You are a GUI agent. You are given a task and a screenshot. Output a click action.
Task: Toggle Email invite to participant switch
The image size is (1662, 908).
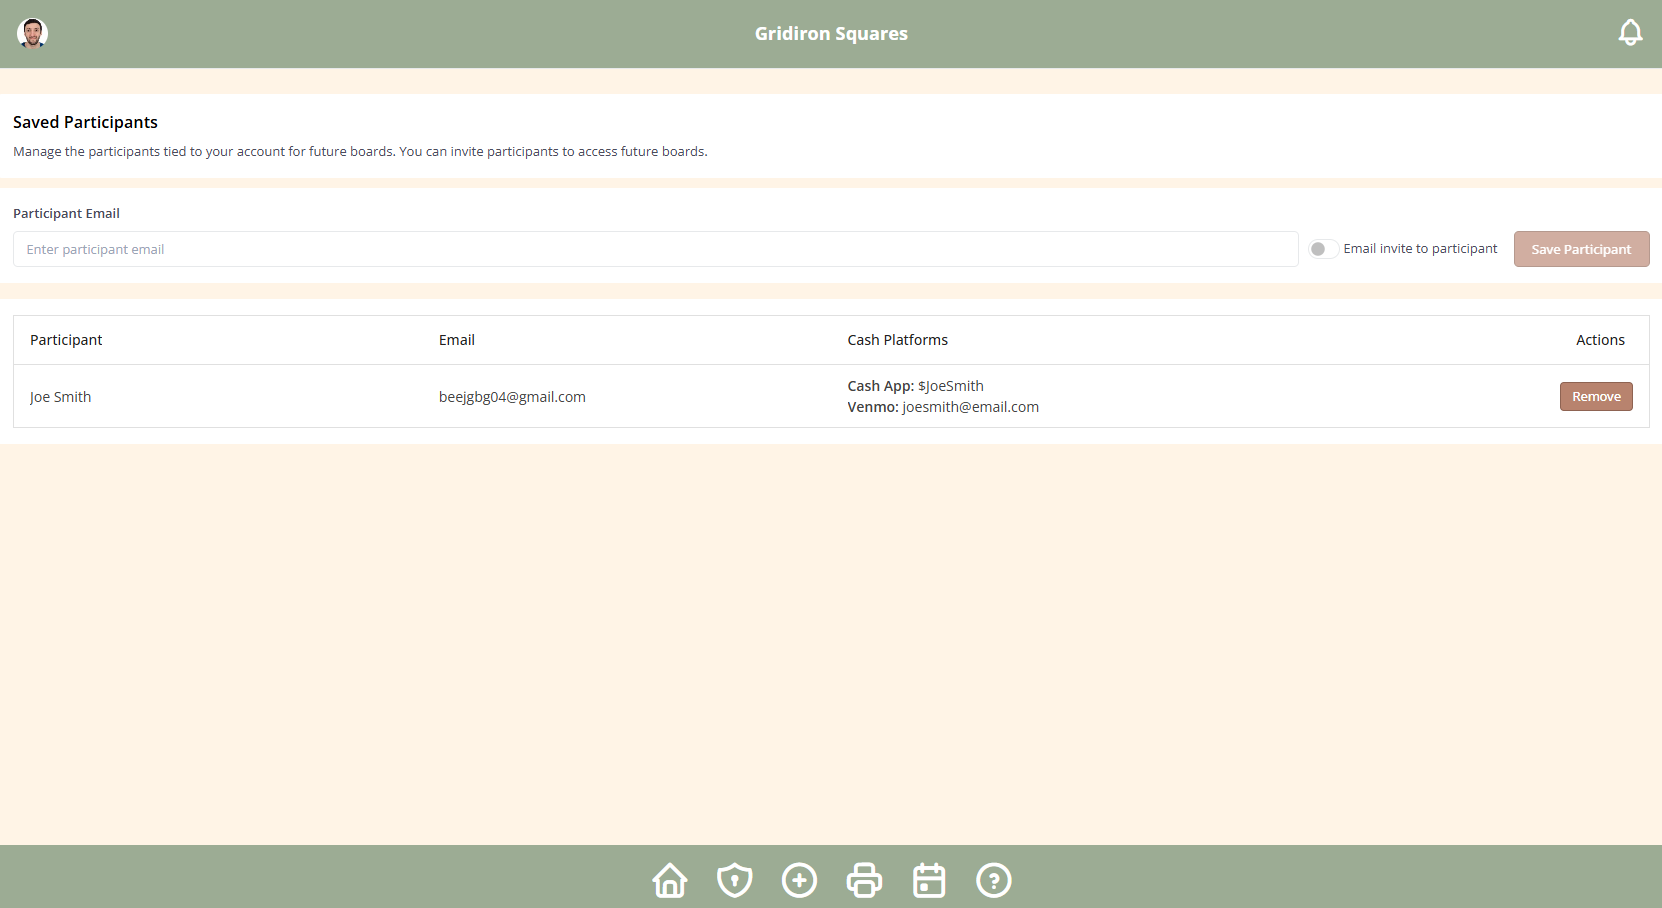point(1323,249)
